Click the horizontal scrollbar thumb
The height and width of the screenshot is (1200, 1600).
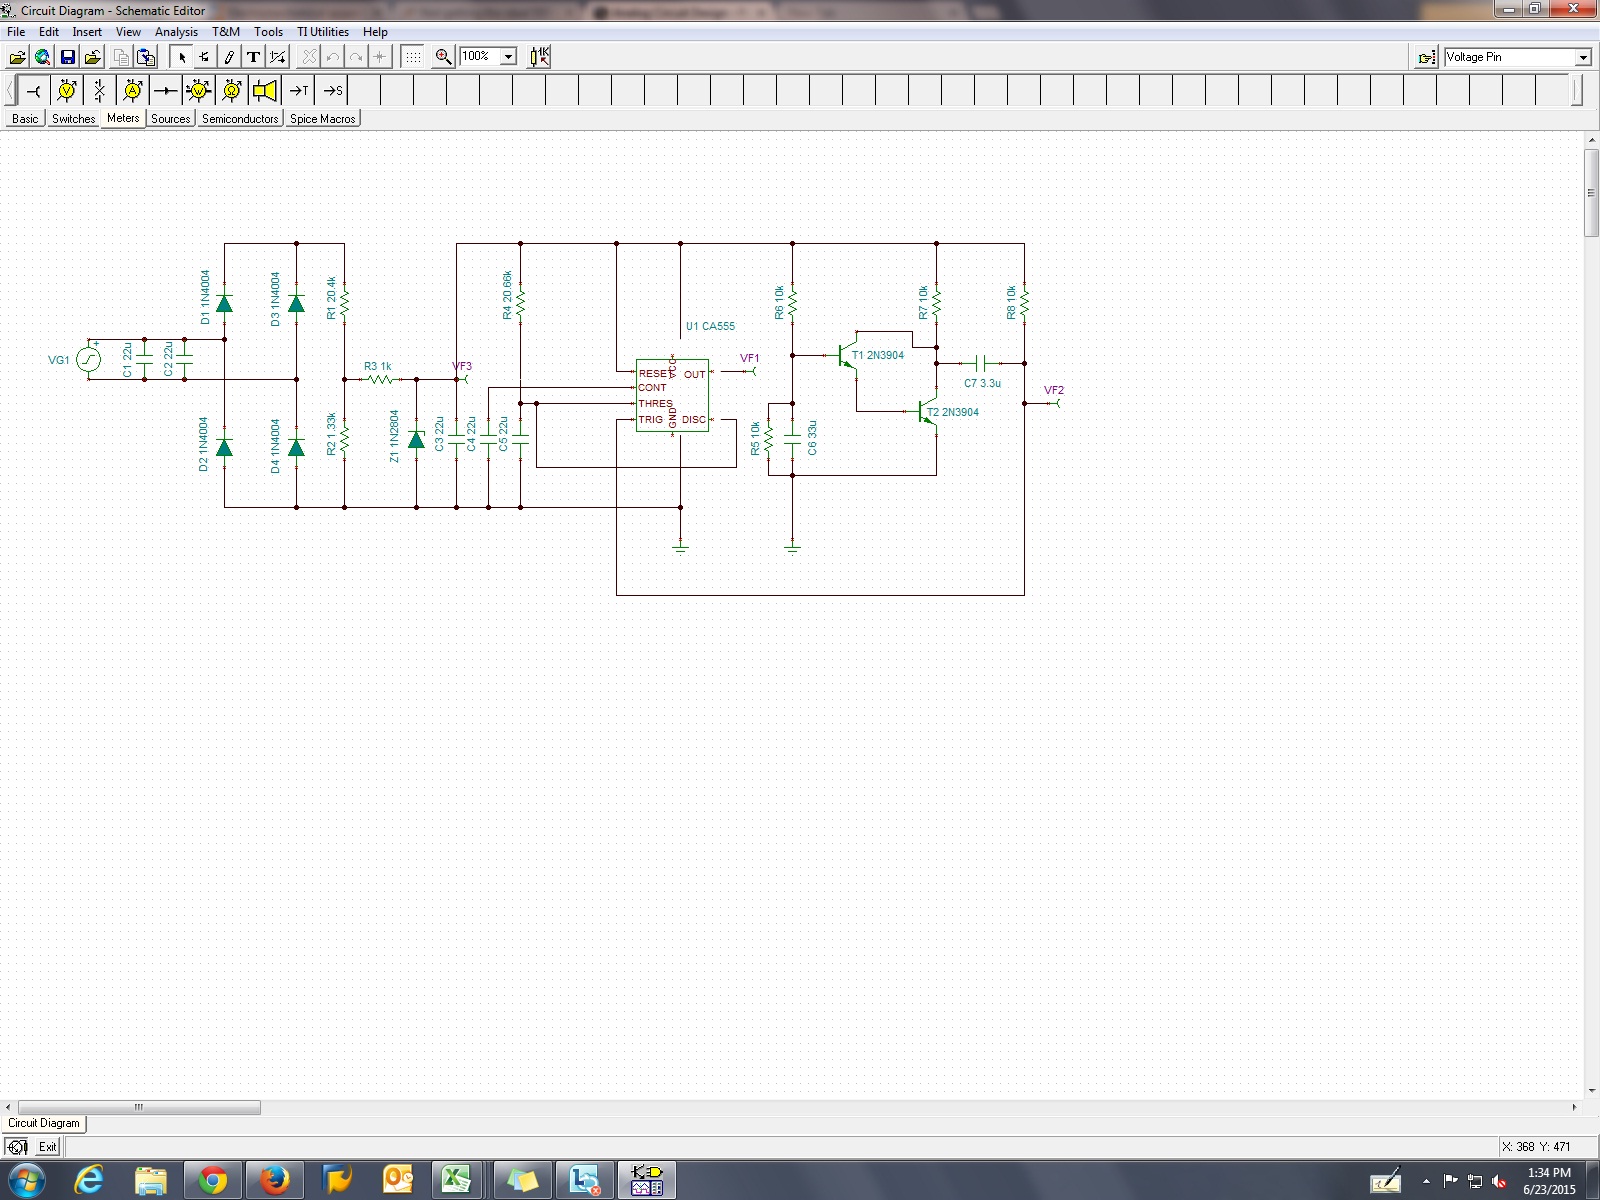[139, 1107]
